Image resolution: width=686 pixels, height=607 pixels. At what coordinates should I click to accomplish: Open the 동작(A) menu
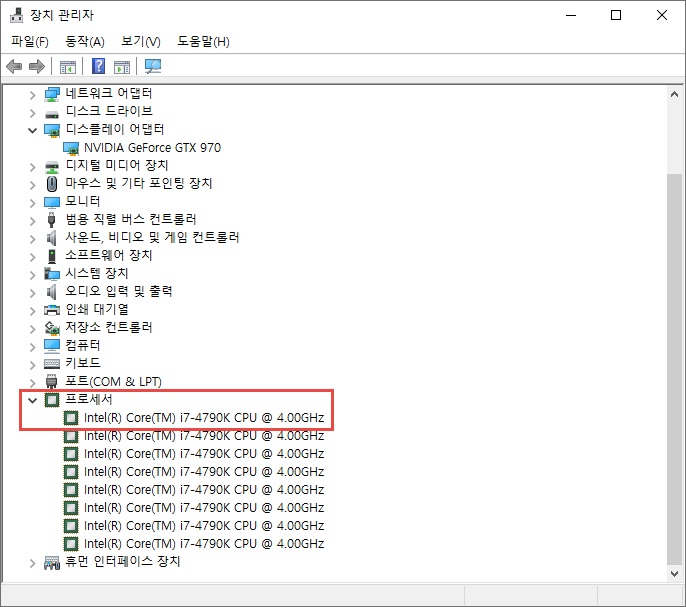(85, 42)
